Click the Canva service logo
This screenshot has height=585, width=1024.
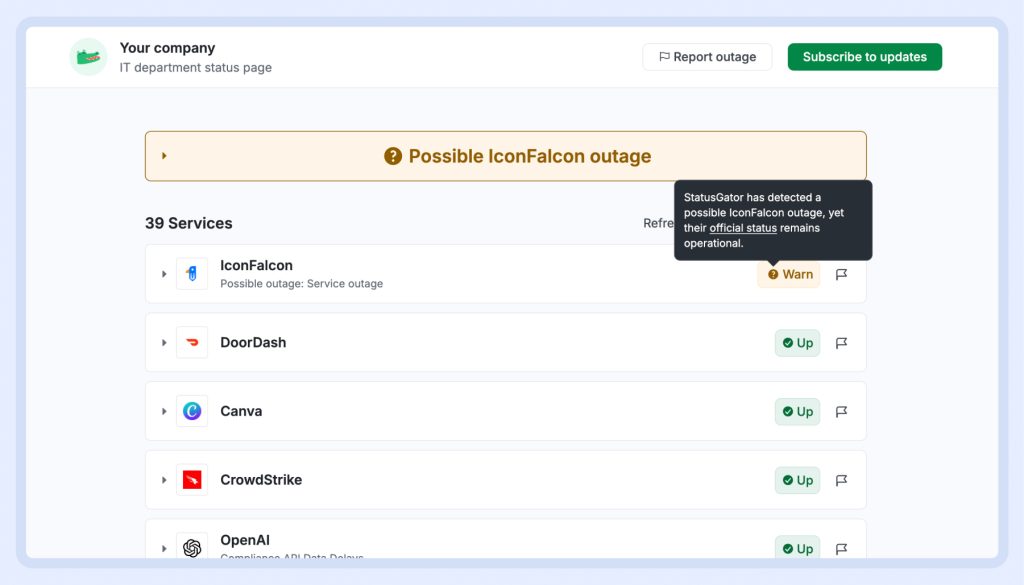click(192, 411)
